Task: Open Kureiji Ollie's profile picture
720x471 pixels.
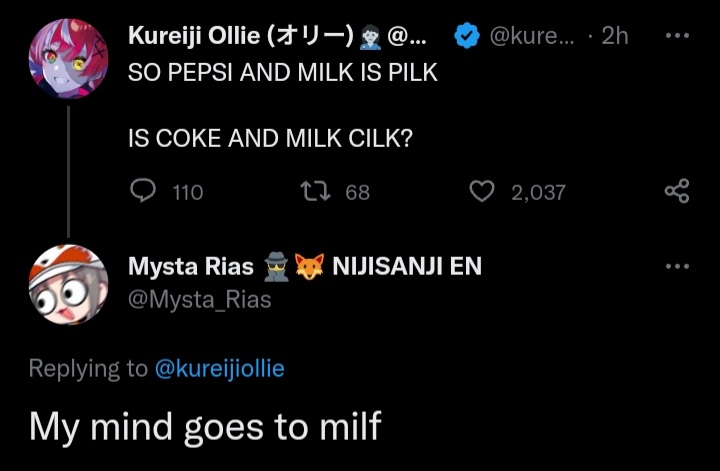Action: (68, 59)
